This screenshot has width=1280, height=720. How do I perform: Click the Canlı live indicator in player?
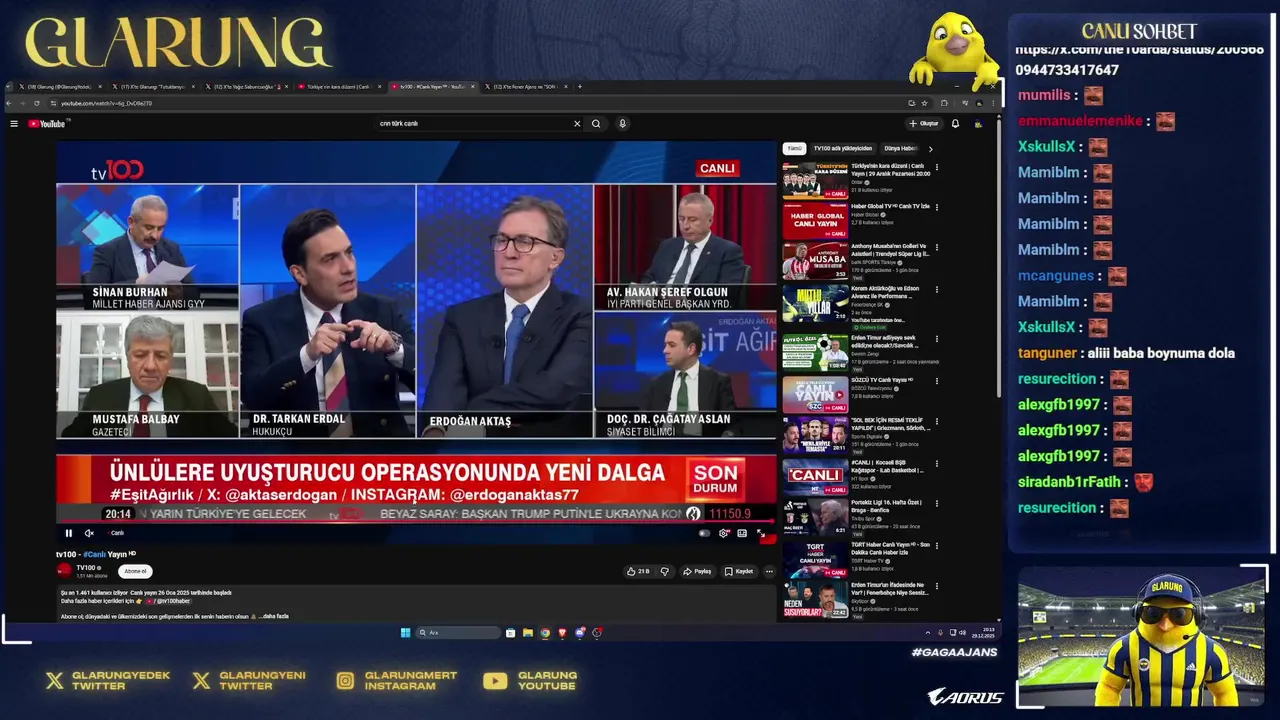(x=115, y=533)
